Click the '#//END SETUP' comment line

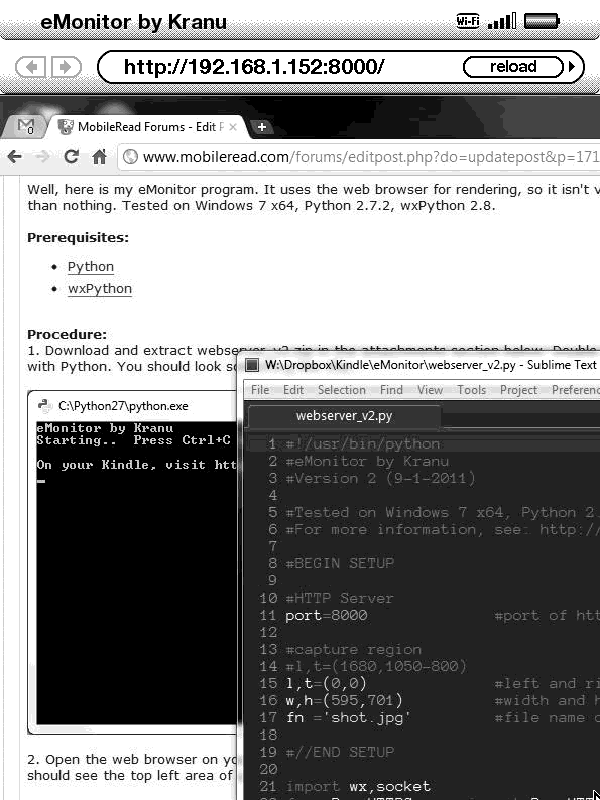(340, 753)
